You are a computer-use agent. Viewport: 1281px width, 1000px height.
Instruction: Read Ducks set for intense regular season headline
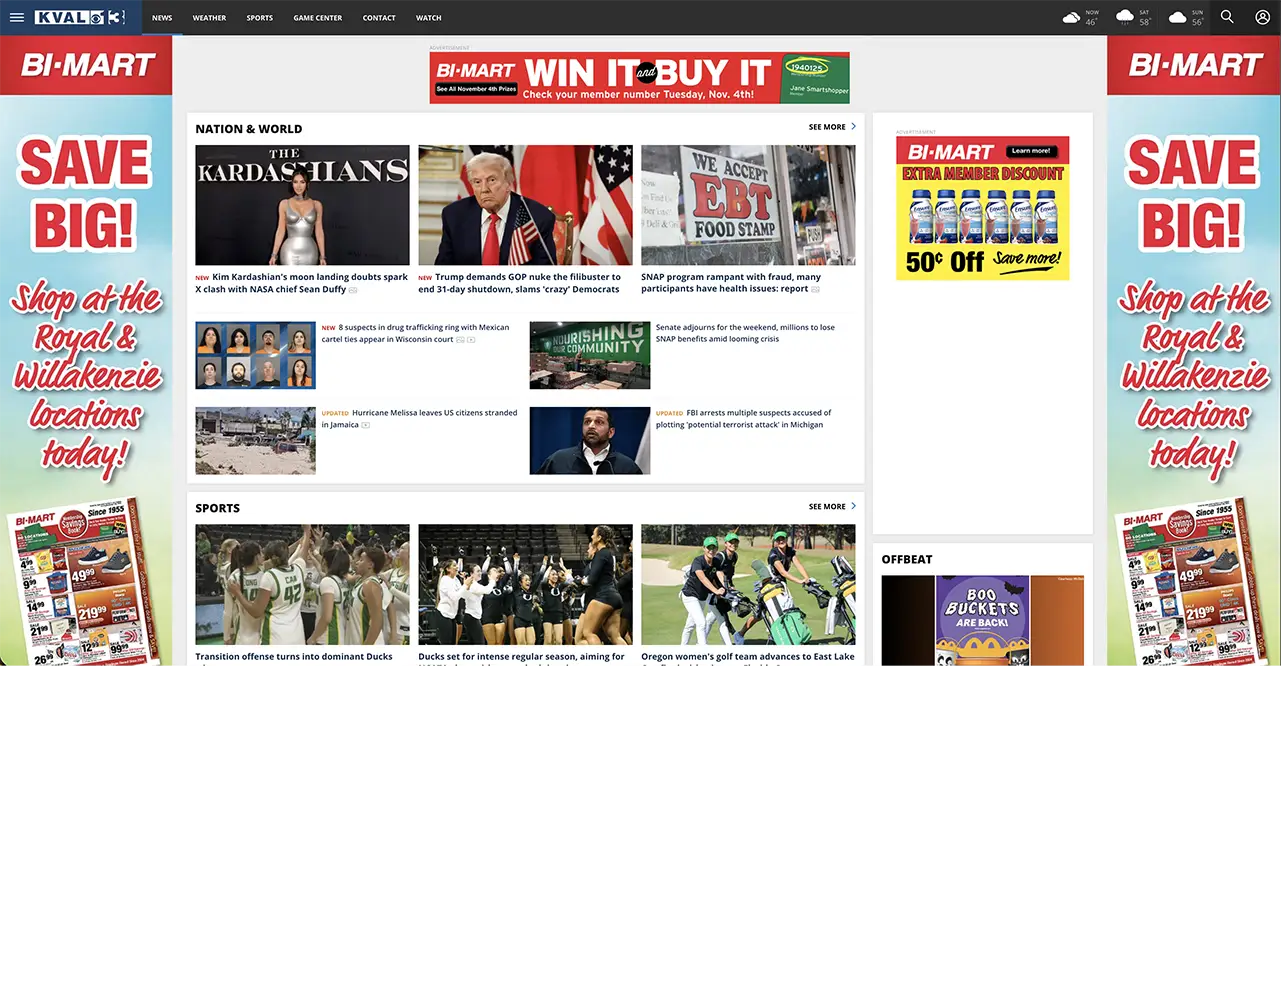pos(521,657)
